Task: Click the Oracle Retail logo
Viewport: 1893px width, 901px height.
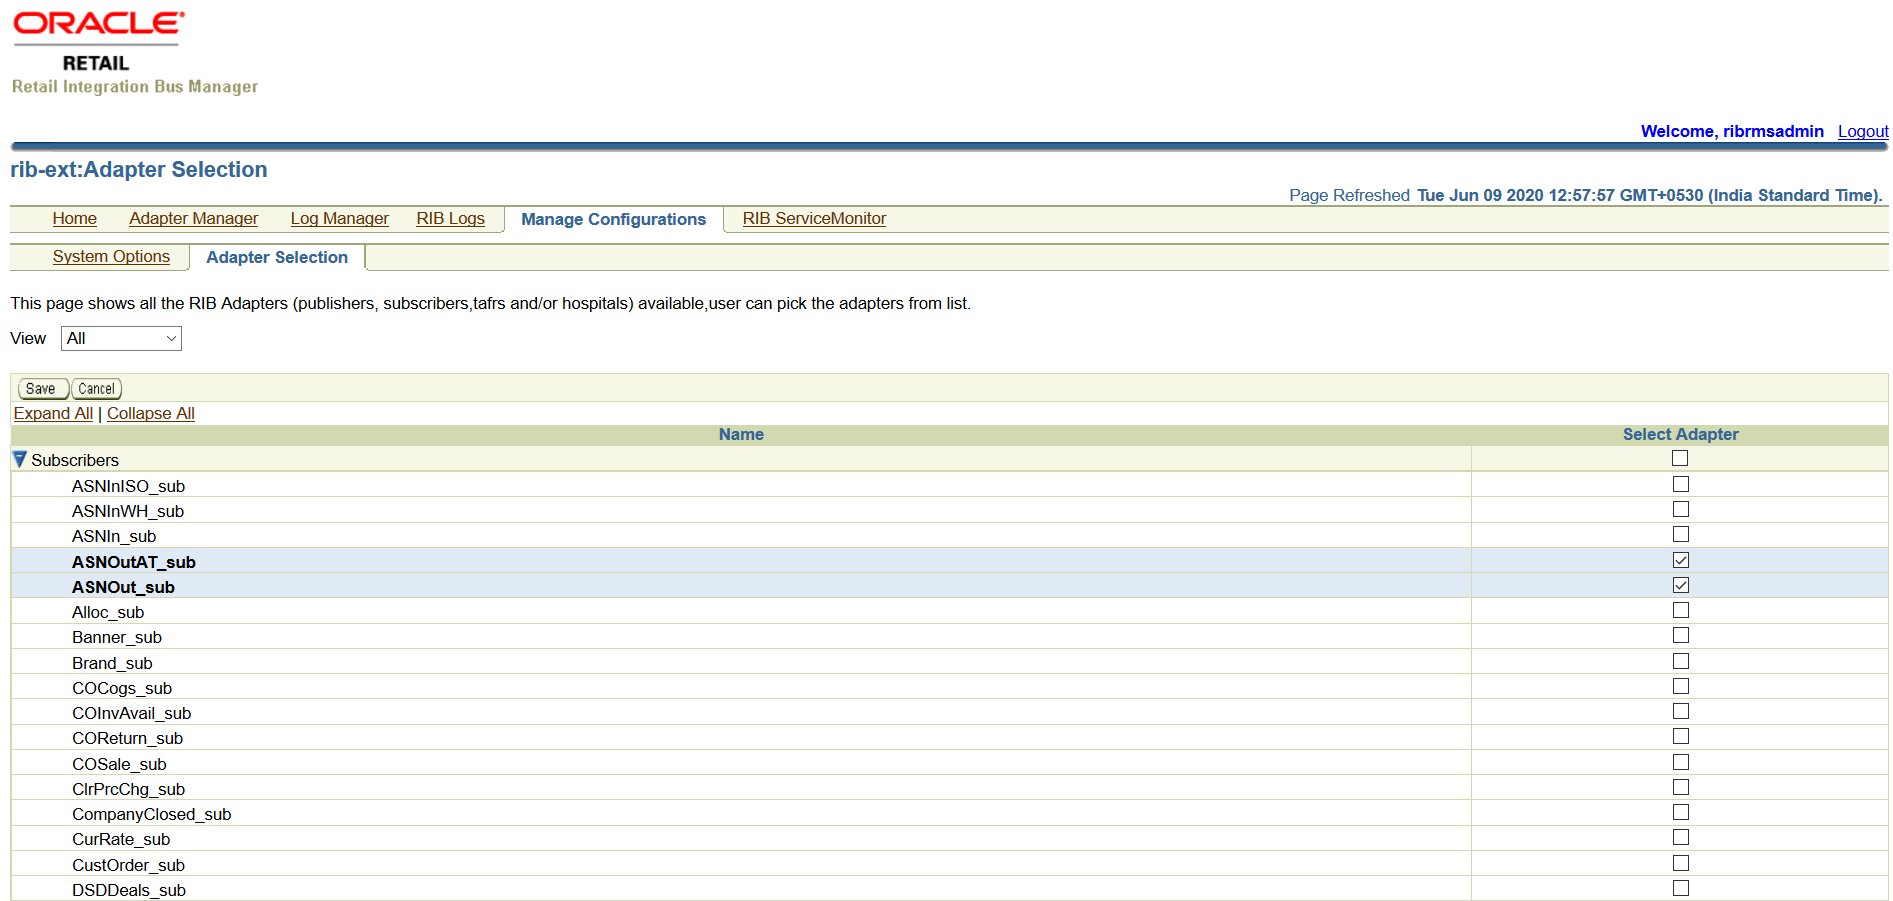Action: [x=98, y=42]
